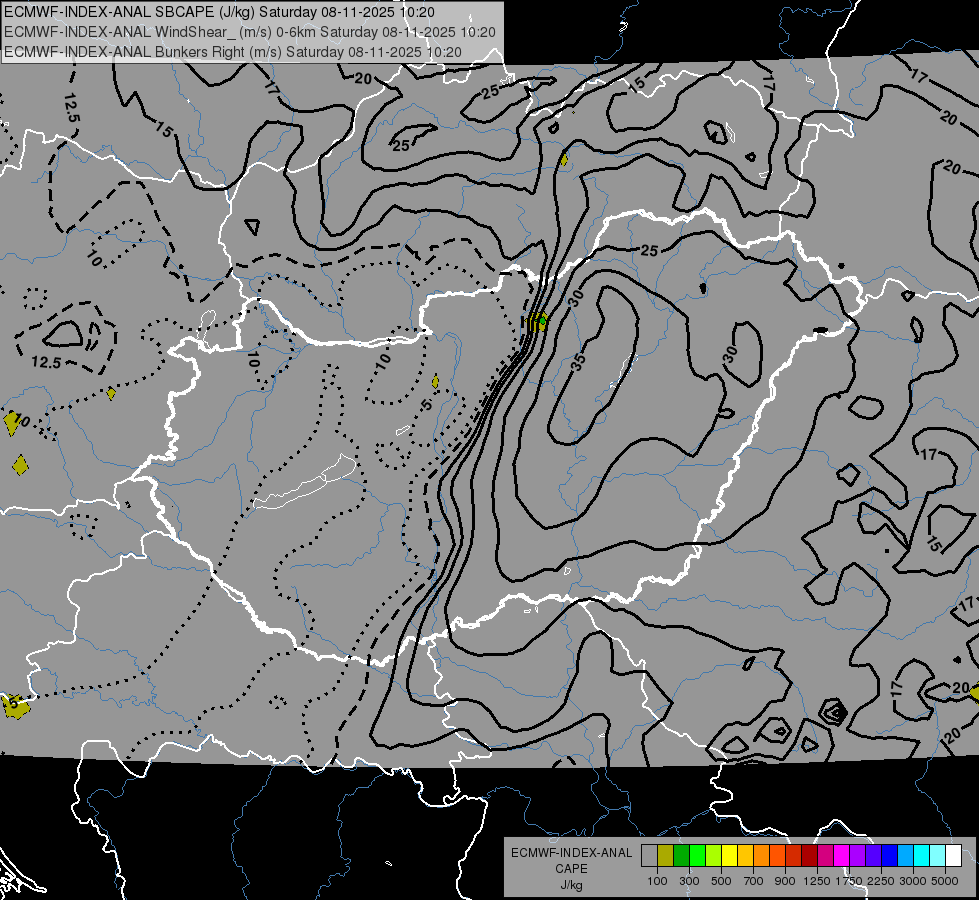Select the bright green legend swatch

(697, 856)
